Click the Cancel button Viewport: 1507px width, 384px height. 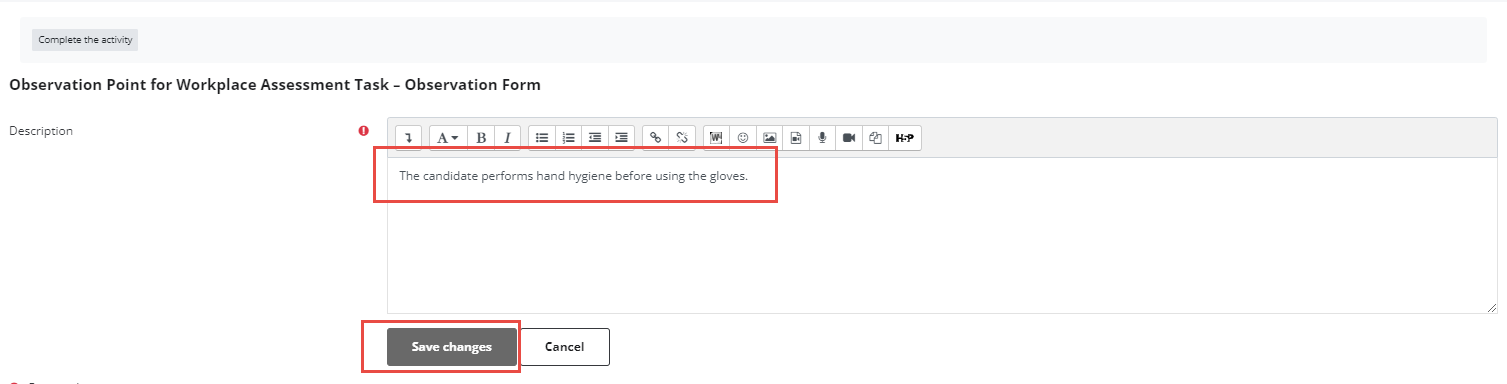[x=565, y=347]
